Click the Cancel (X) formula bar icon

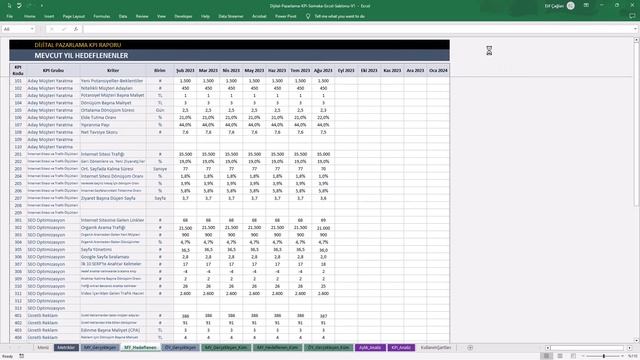52,29
